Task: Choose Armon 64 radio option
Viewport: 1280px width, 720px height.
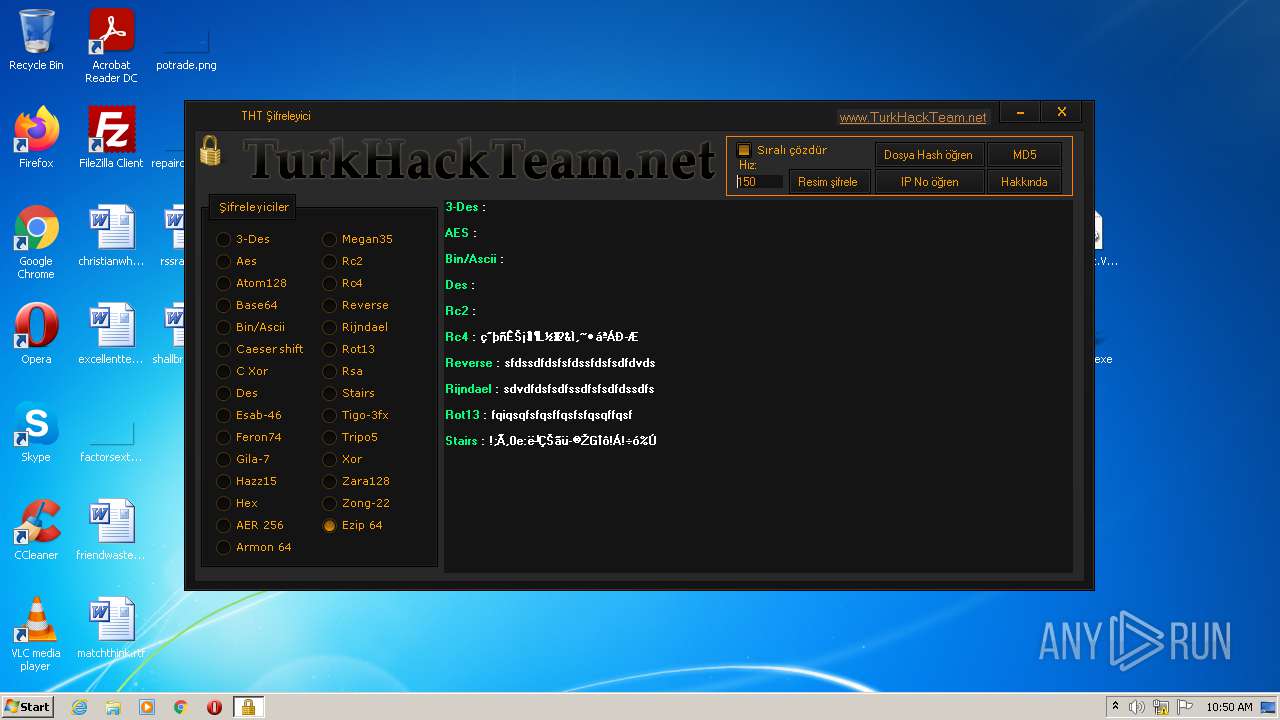Action: (x=223, y=547)
